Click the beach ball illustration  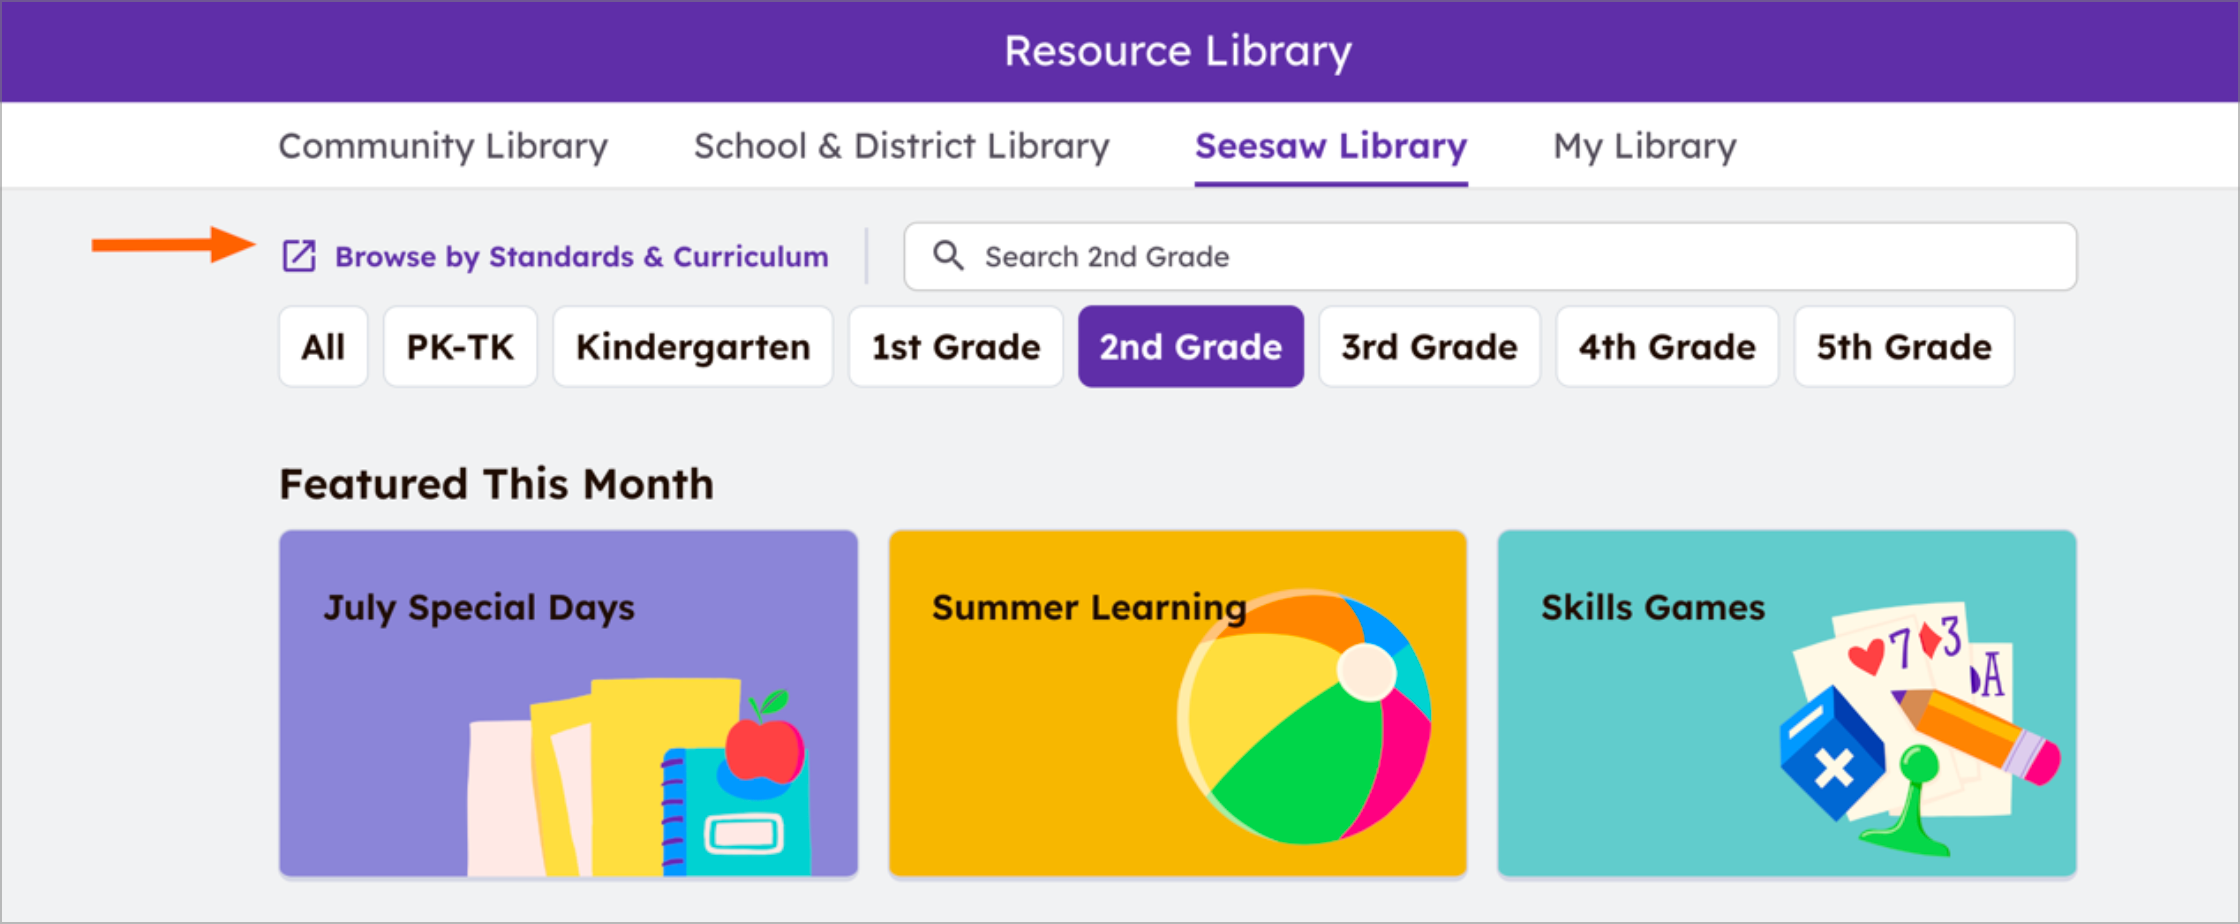tap(1304, 717)
